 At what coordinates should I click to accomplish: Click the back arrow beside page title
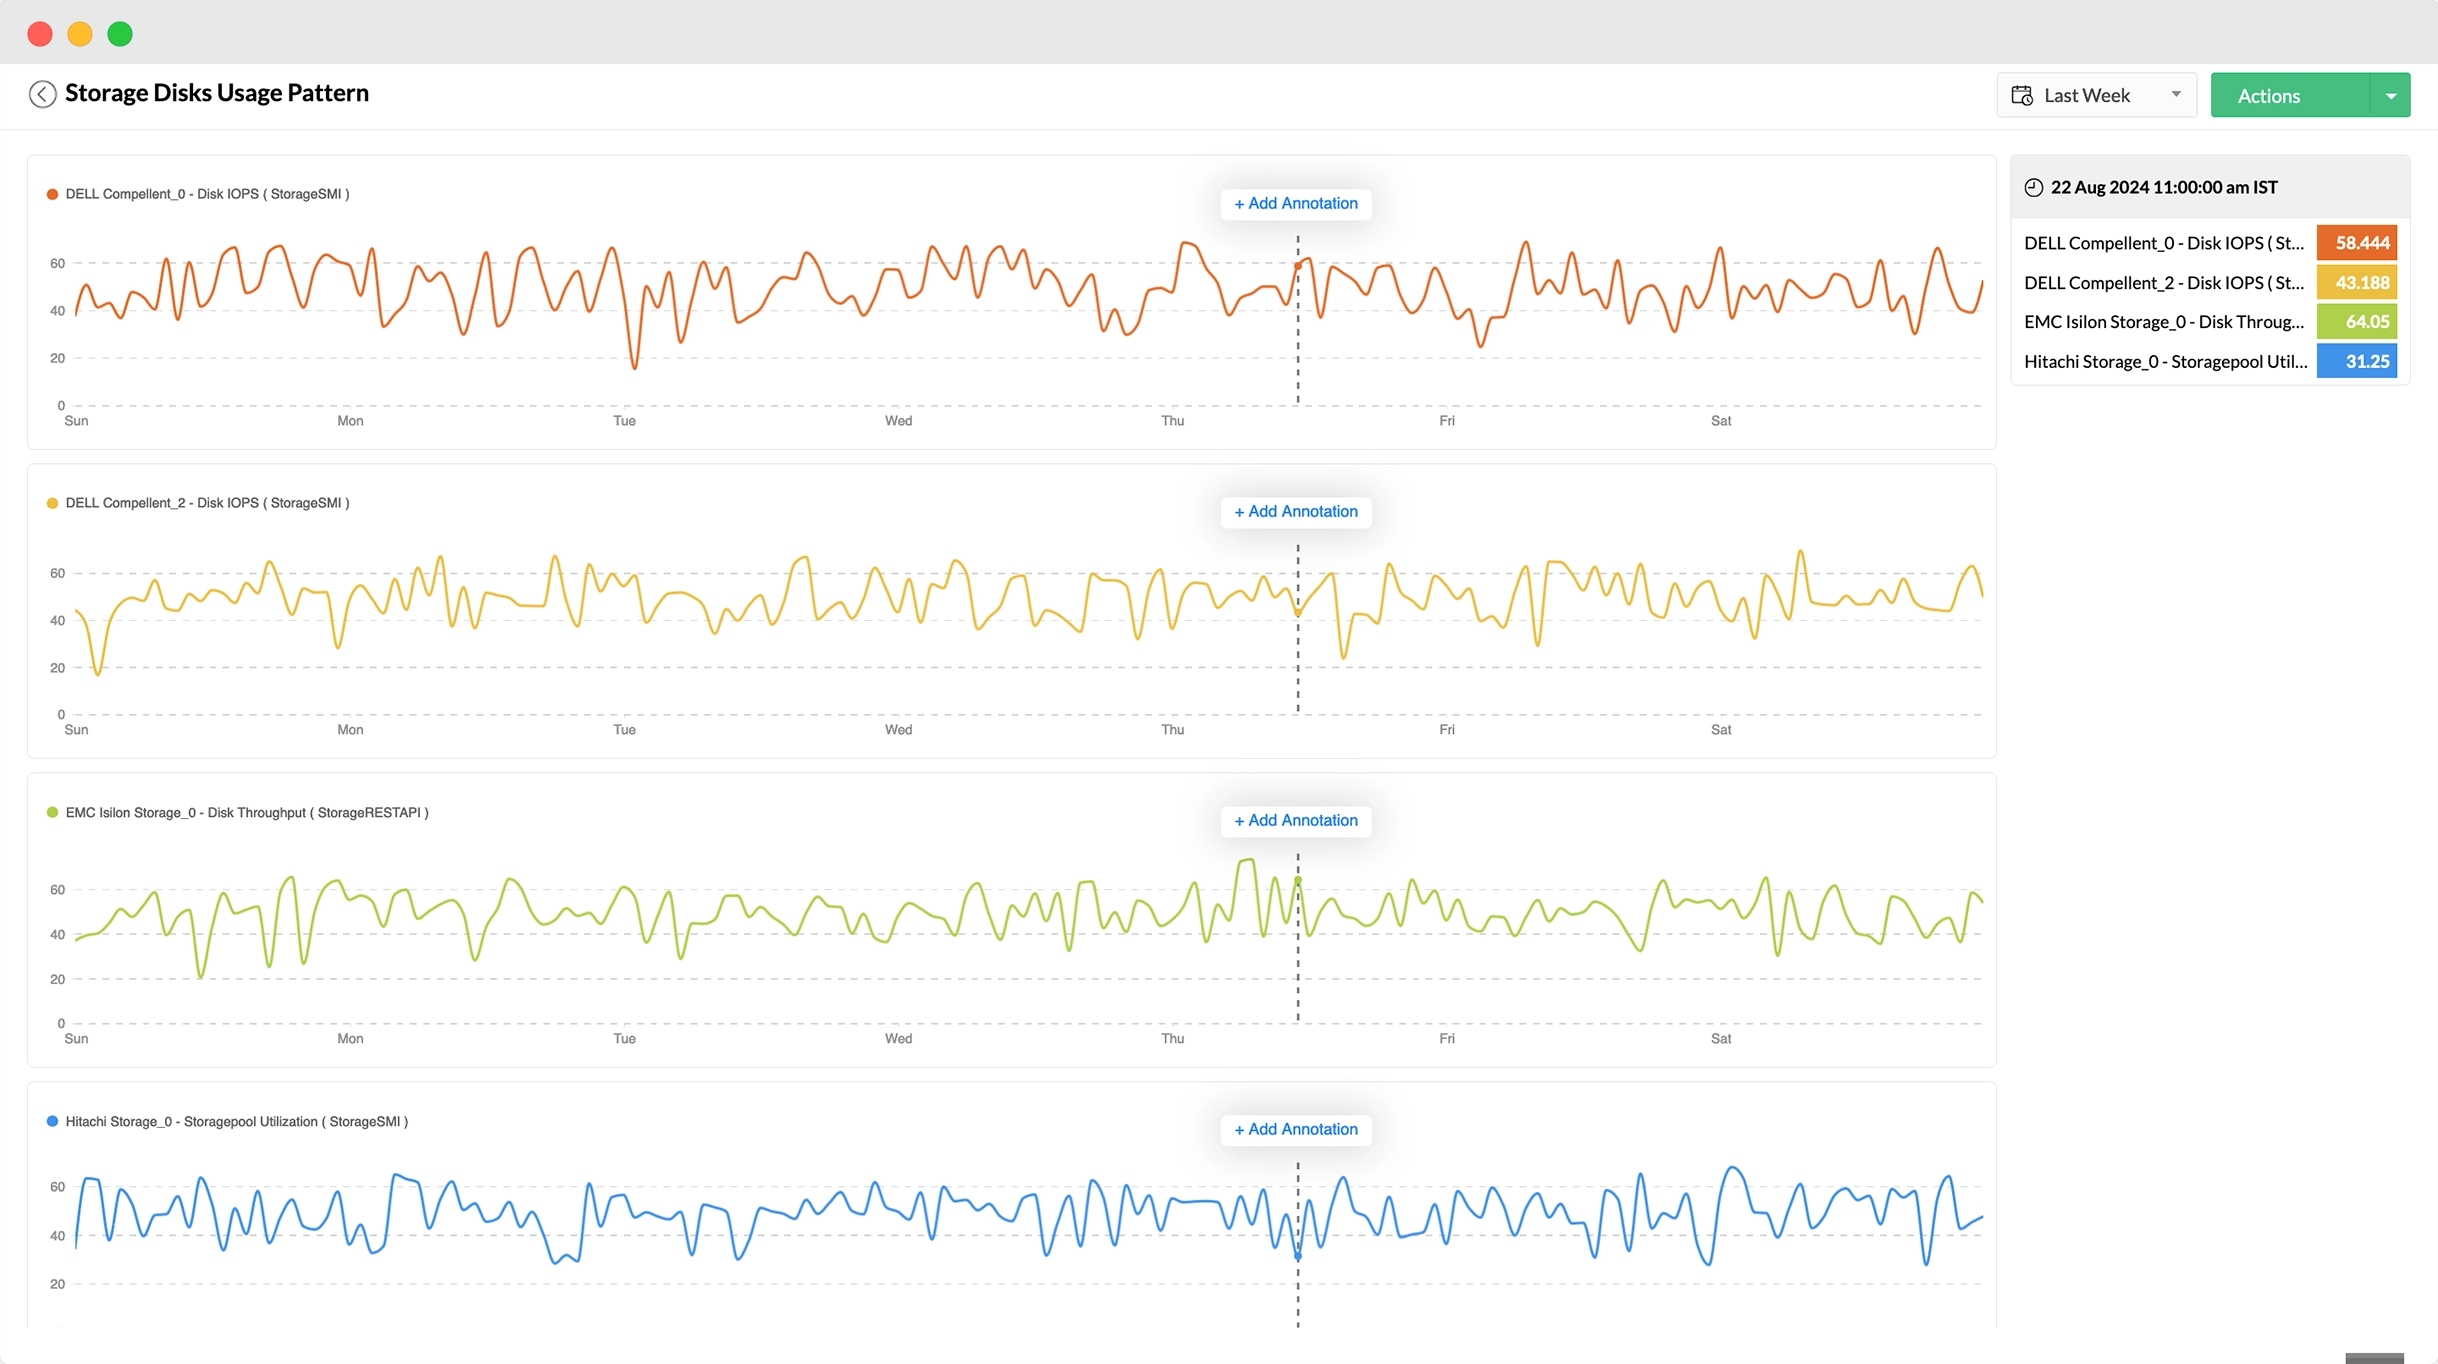[42, 94]
